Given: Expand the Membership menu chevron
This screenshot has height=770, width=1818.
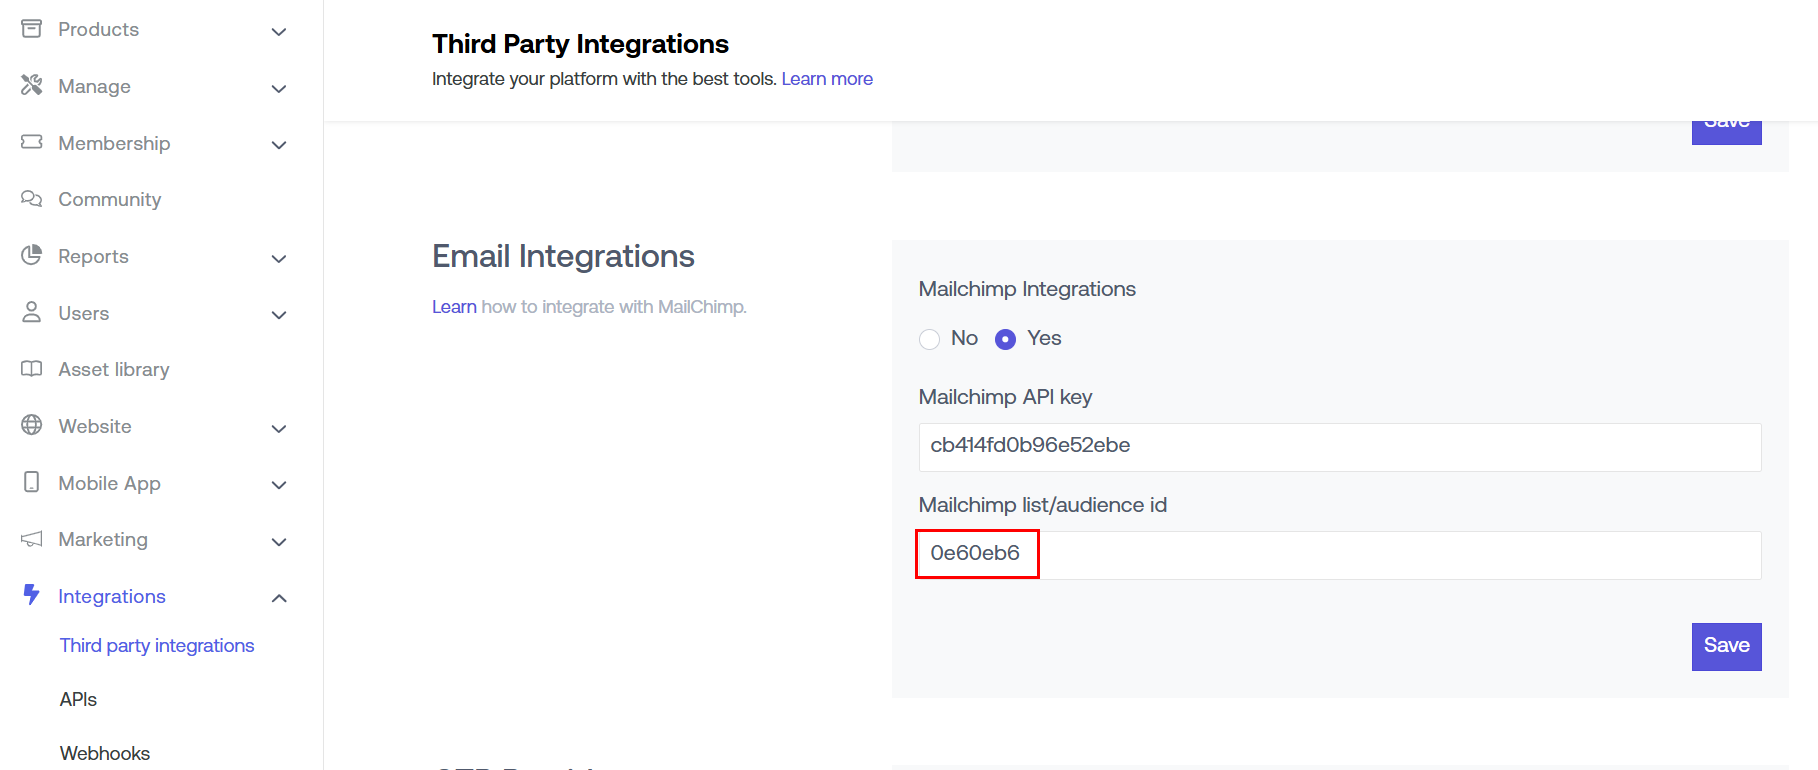Looking at the screenshot, I should [x=279, y=145].
